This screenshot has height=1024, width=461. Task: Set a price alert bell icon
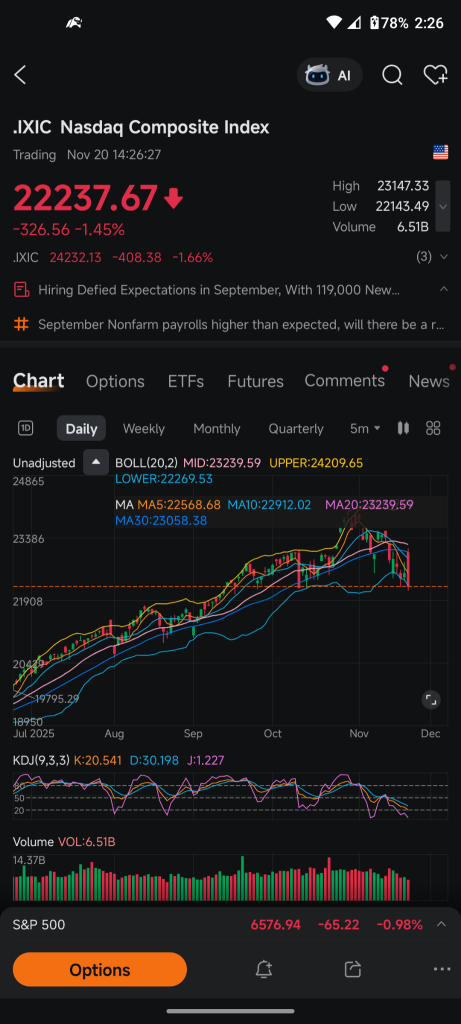pyautogui.click(x=264, y=969)
